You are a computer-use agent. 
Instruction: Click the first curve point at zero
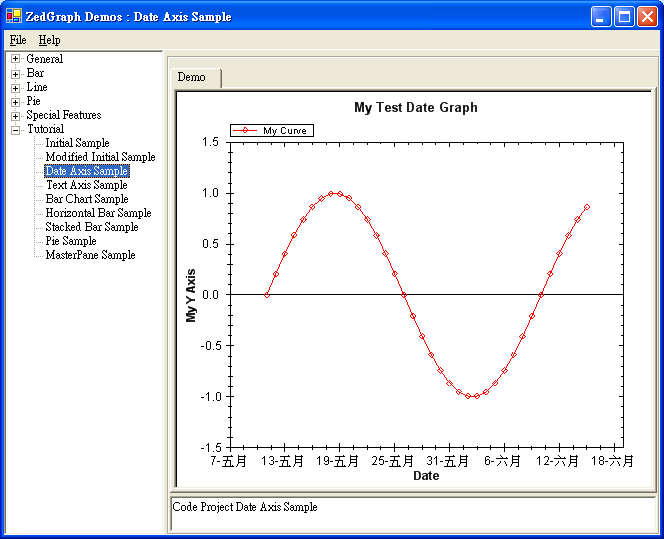pos(267,295)
